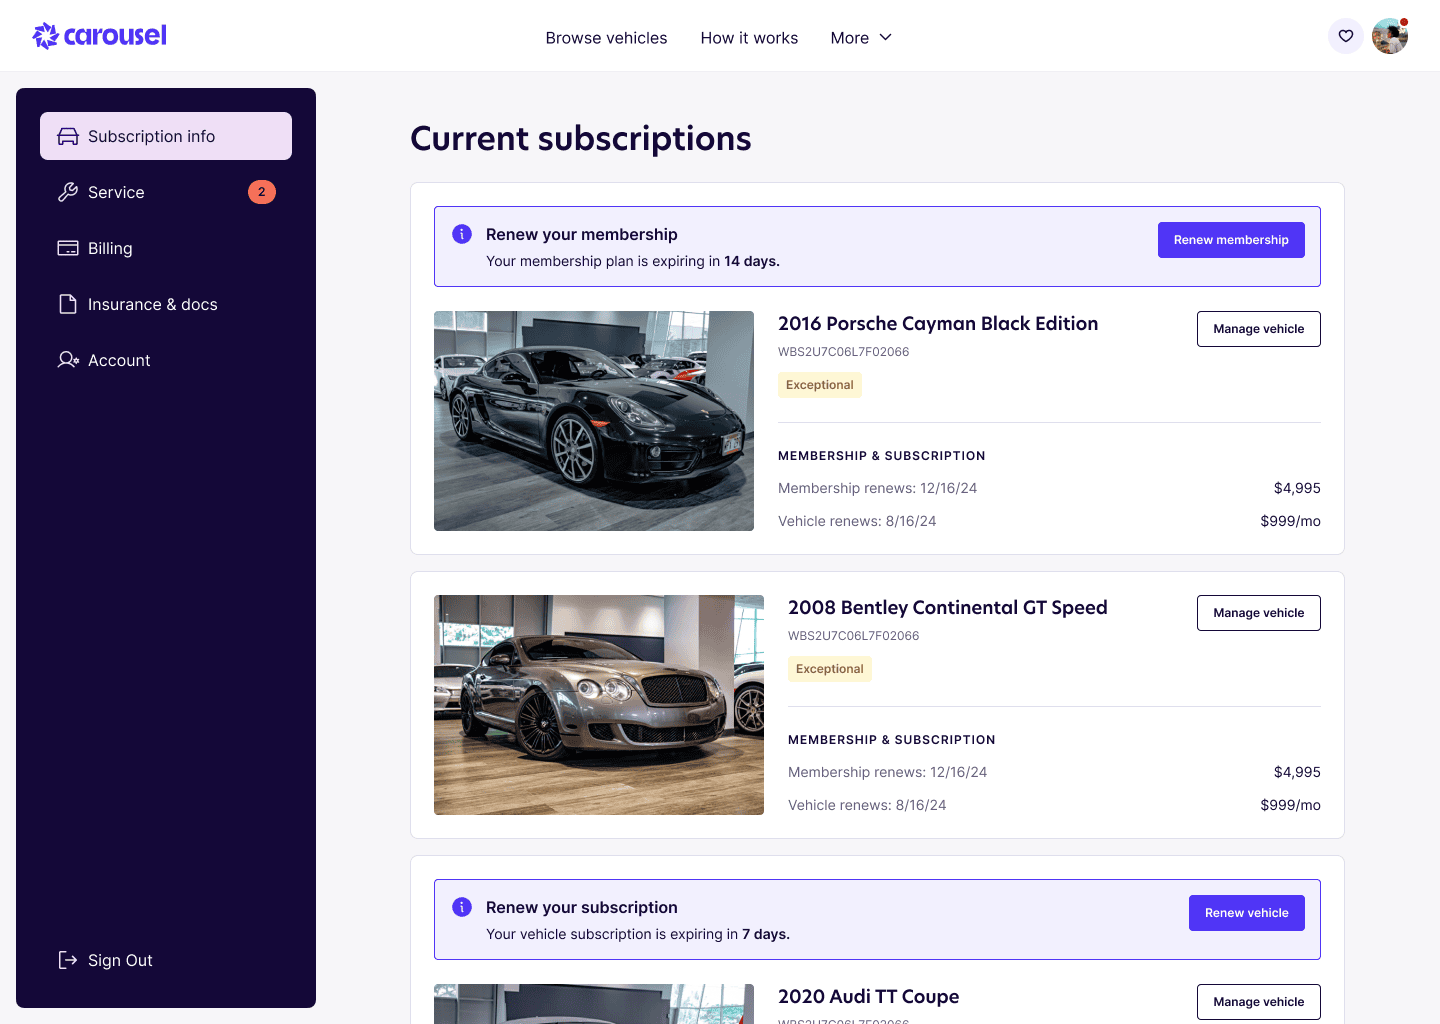Click the person icon beside Account
1440x1024 pixels.
click(68, 360)
